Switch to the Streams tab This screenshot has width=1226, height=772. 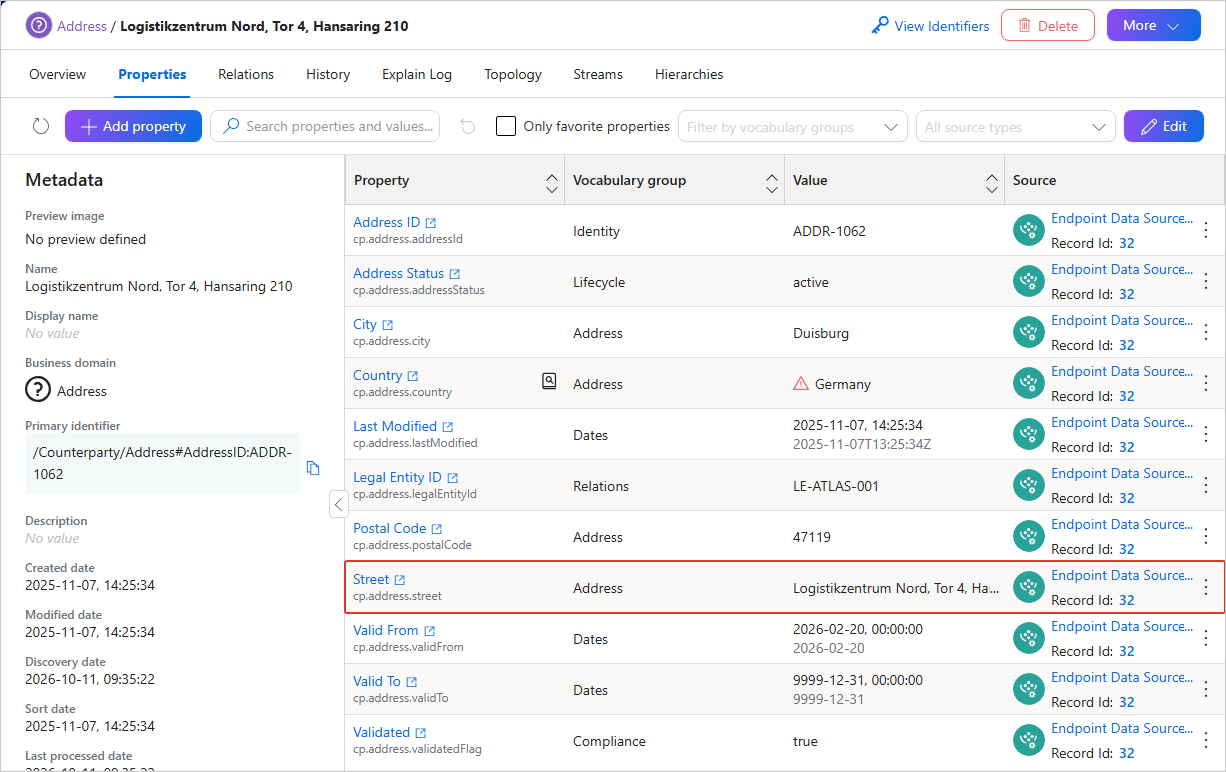pyautogui.click(x=598, y=74)
